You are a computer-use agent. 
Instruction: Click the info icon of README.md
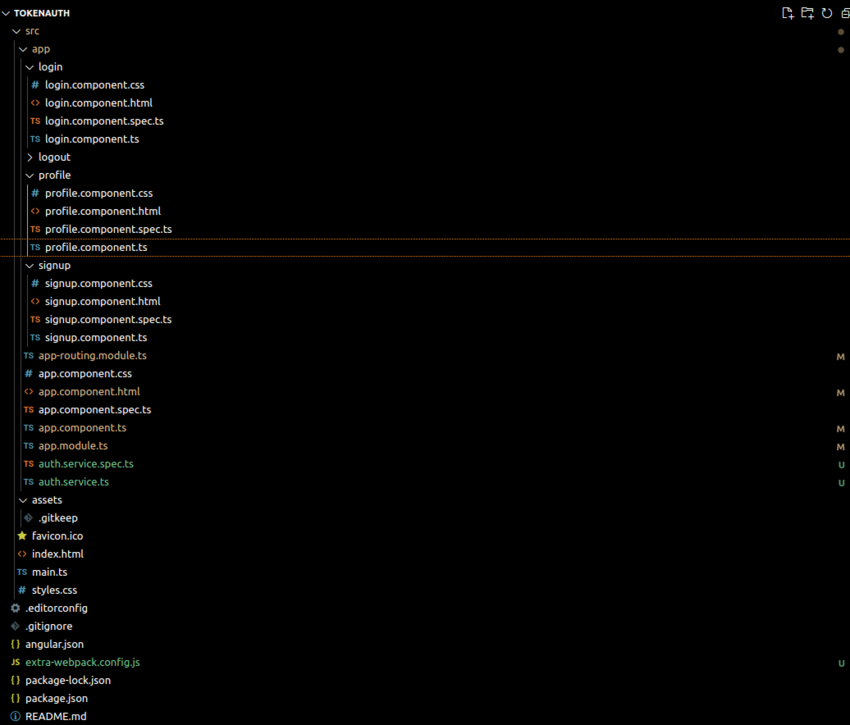tap(16, 716)
